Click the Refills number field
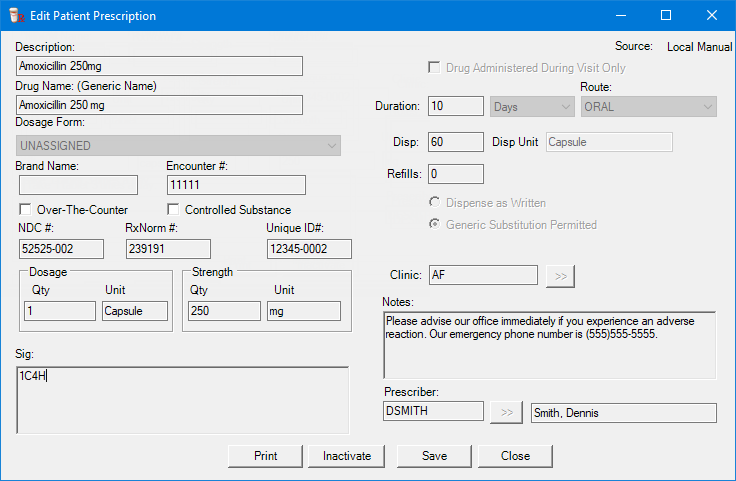The image size is (736, 481). click(455, 174)
